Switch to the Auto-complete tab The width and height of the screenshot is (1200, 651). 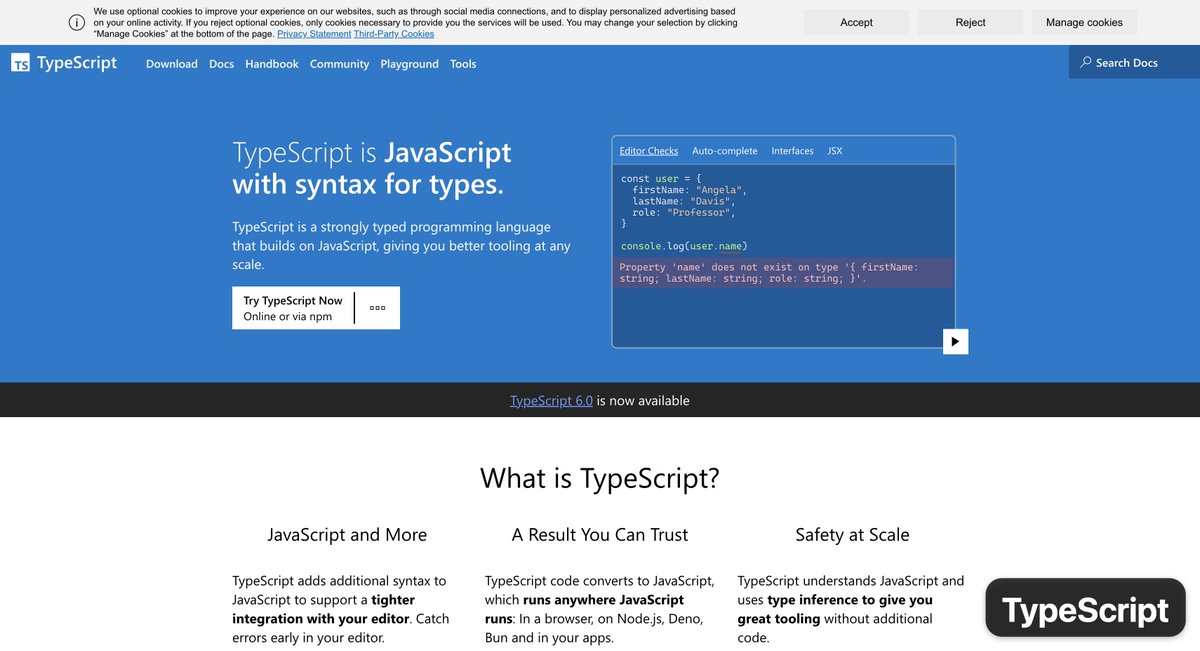click(x=725, y=151)
